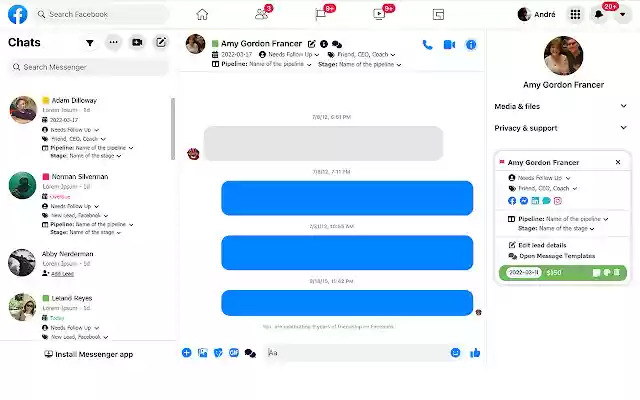640x400 pixels.
Task: Click the 2022-03-17 date in chat header
Action: [x=236, y=54]
